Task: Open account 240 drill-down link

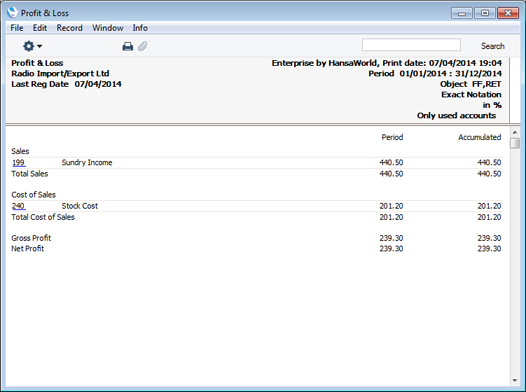Action: click(18, 206)
